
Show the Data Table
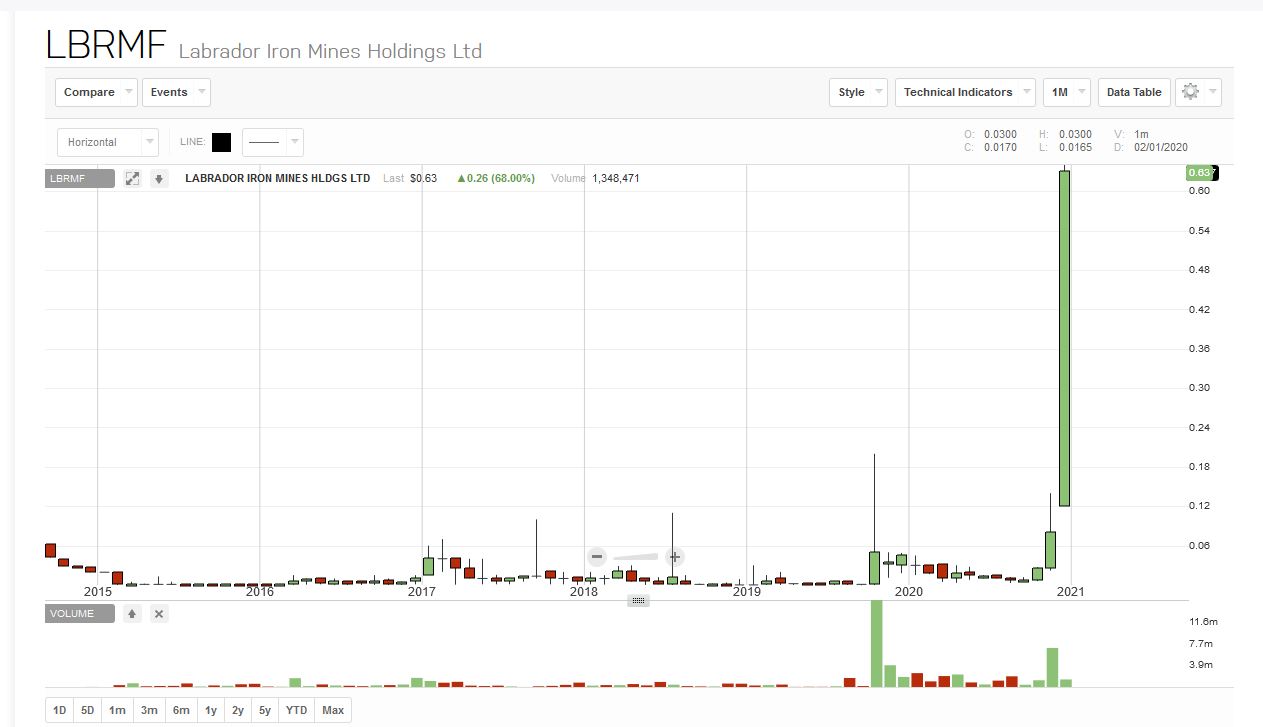(x=1133, y=92)
